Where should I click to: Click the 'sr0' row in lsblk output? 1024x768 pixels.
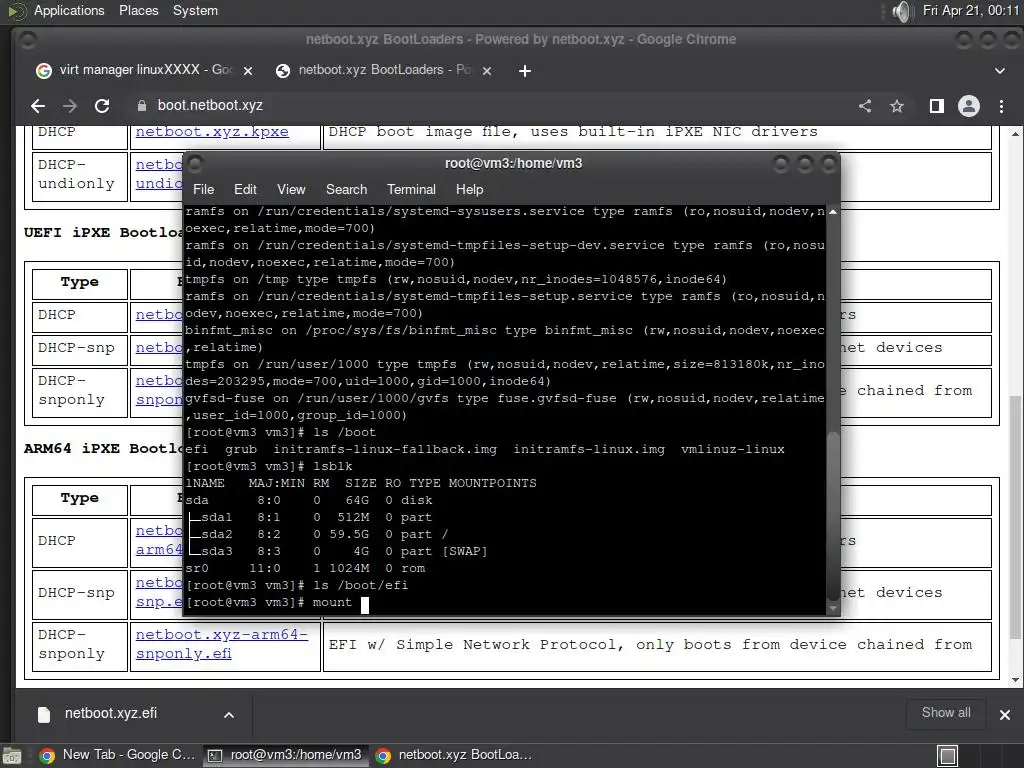(x=305, y=568)
